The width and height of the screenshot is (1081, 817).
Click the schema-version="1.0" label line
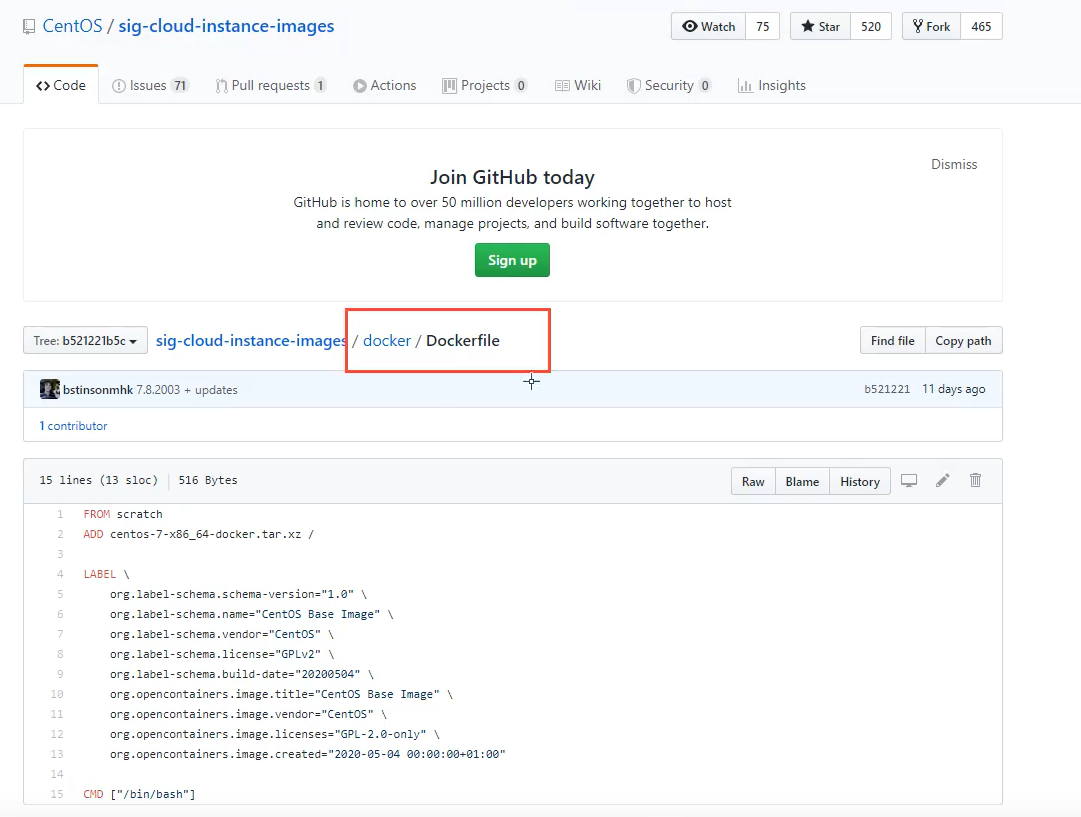(239, 594)
